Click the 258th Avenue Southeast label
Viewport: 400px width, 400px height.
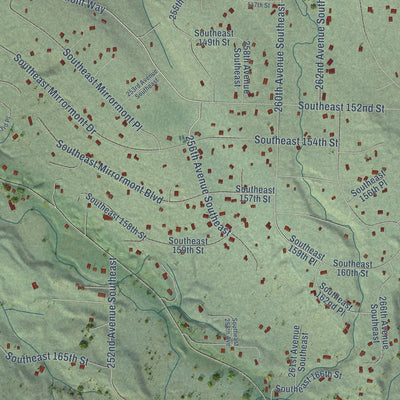point(242,67)
